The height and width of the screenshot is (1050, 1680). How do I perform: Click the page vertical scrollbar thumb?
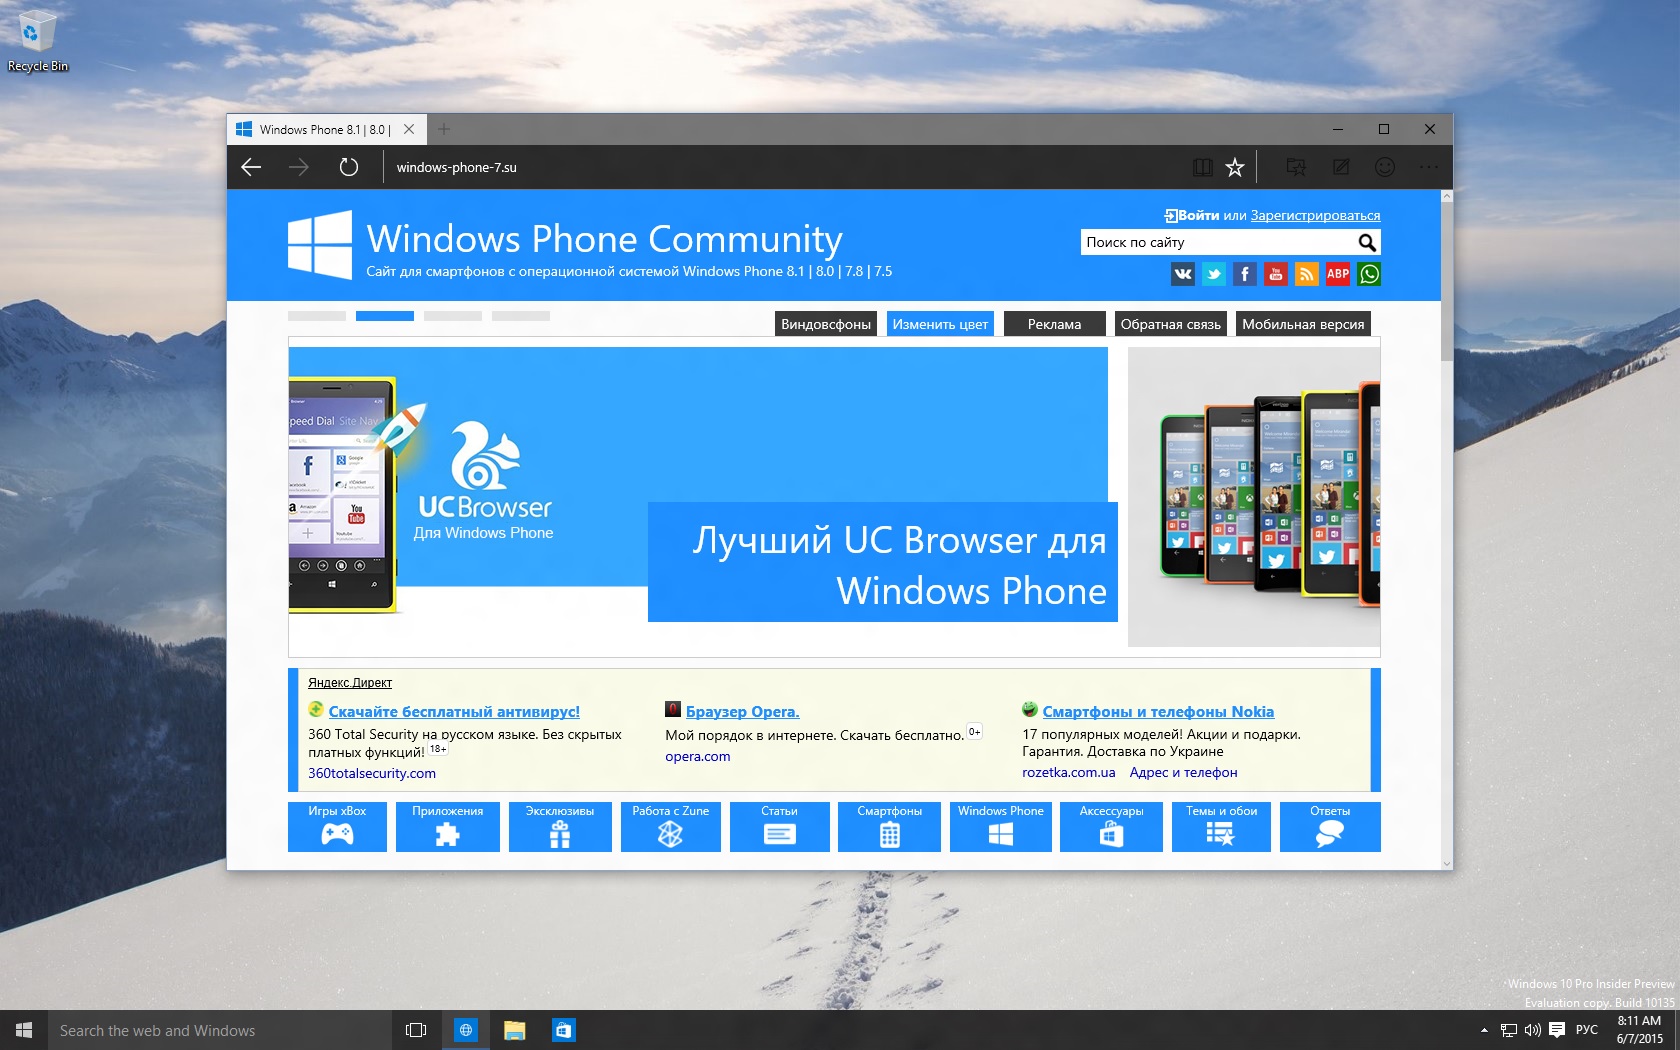pos(1446,282)
